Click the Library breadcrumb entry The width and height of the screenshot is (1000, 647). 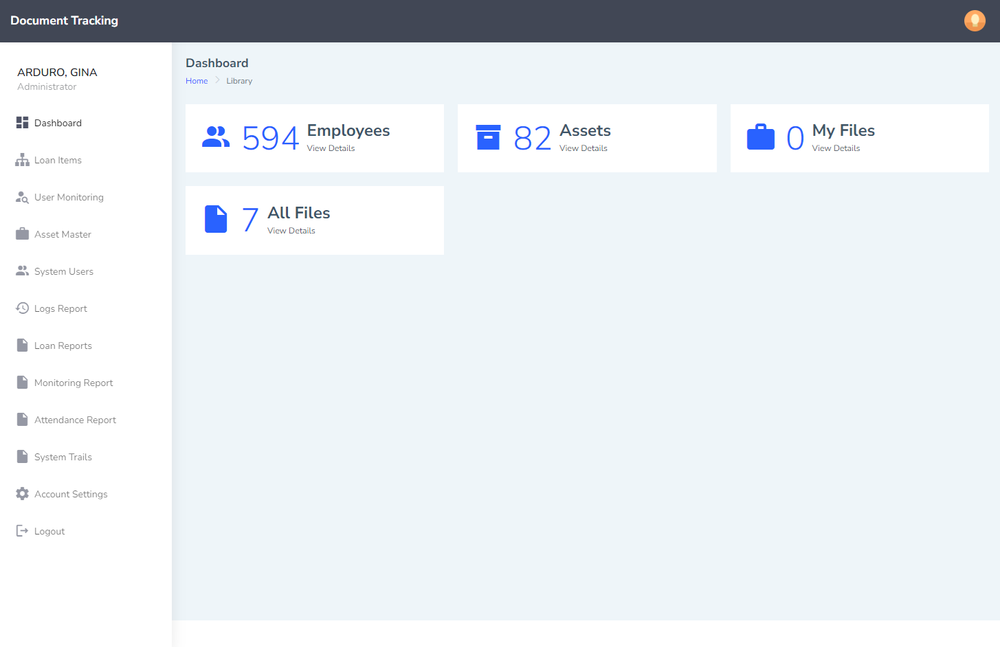[x=239, y=80]
